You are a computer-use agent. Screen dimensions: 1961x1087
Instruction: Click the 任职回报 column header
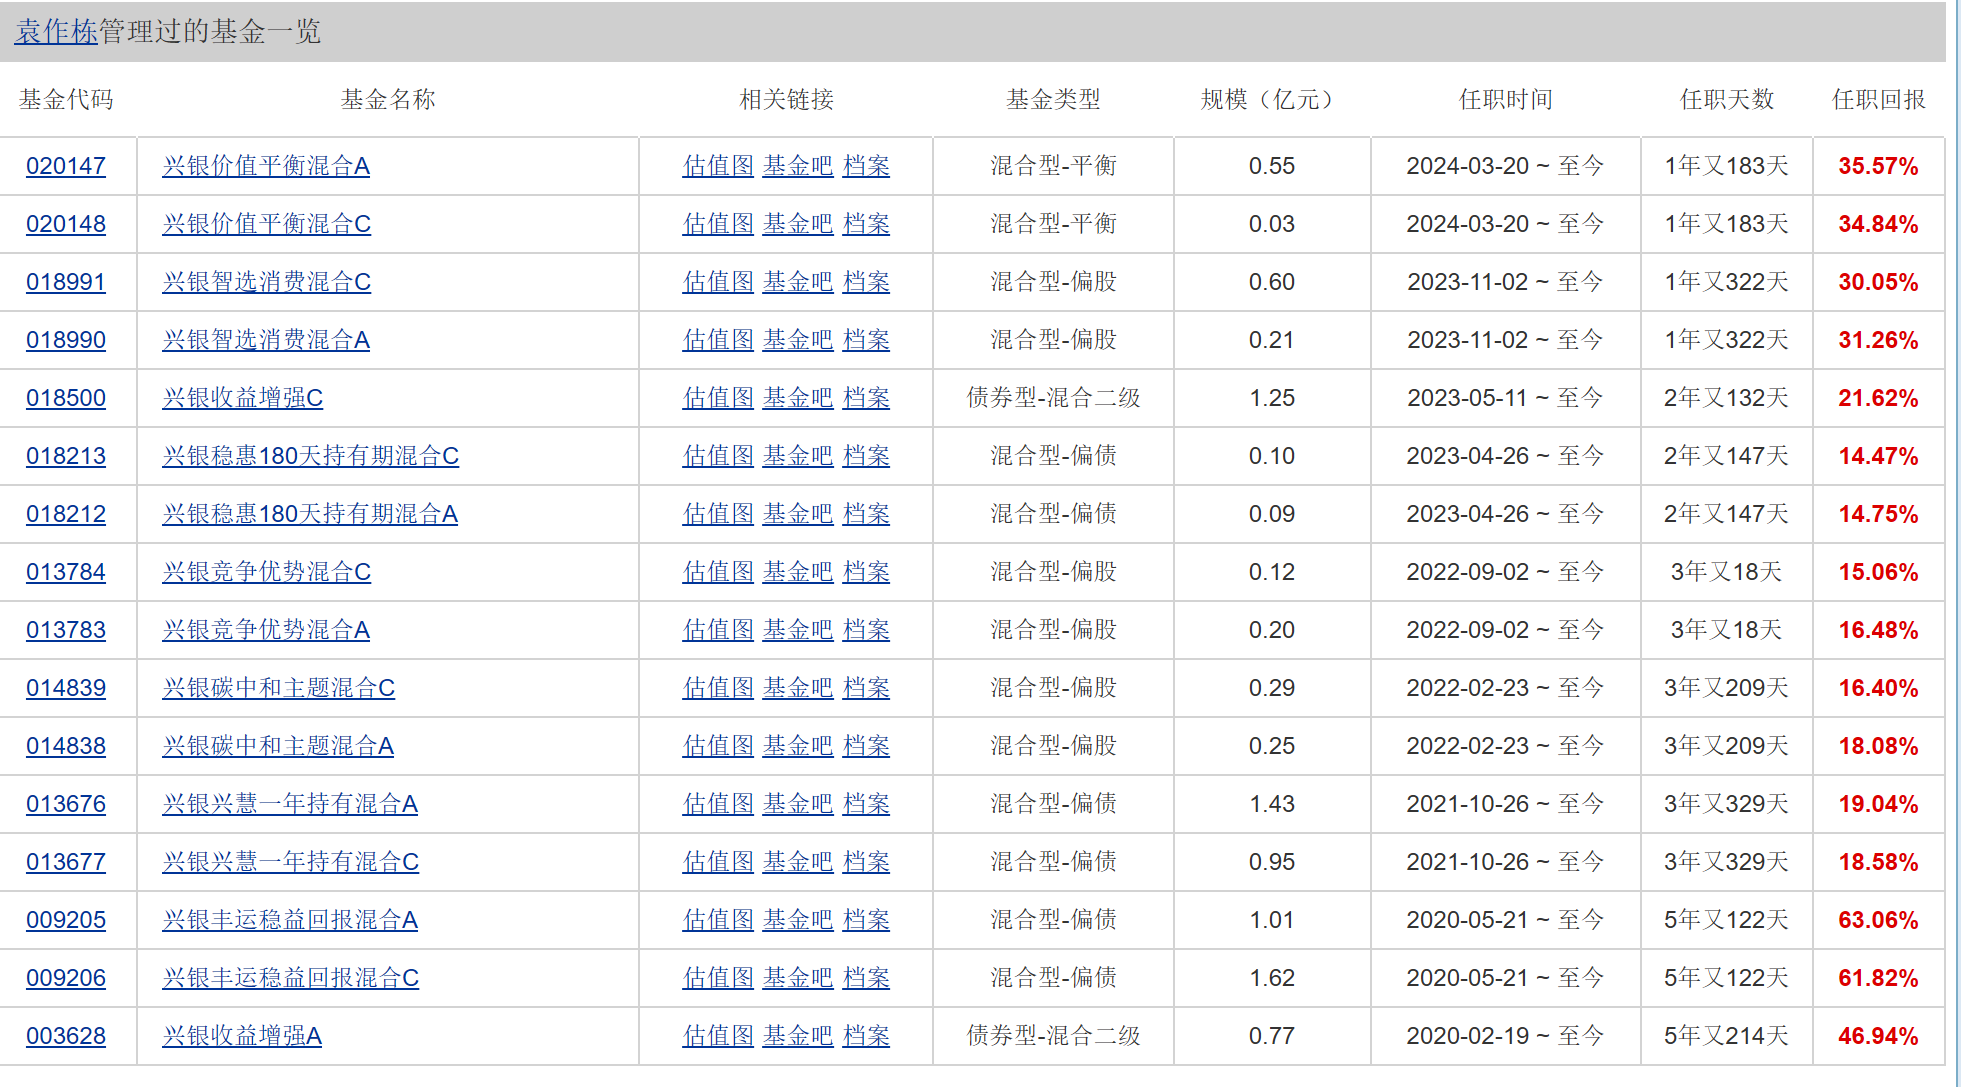1878,100
